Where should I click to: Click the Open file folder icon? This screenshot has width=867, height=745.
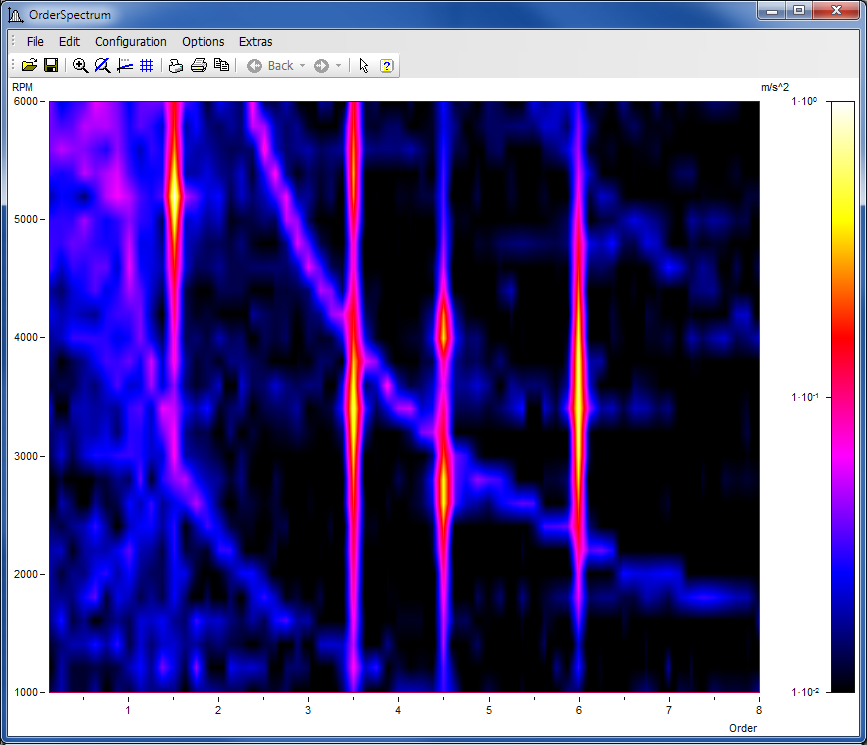point(29,65)
